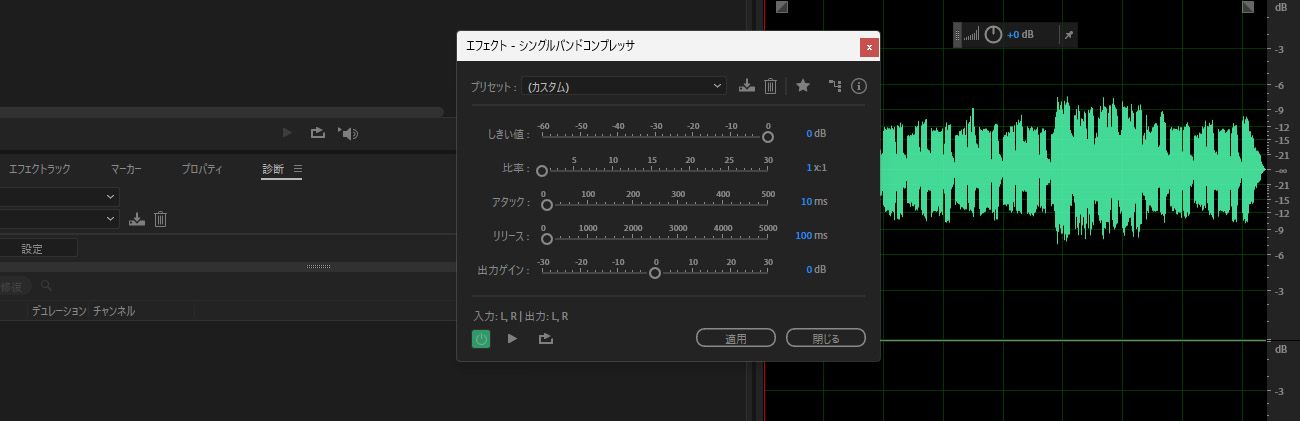1300x421 pixels.
Task: Click the 比率 ratio slider handle
Action: [x=542, y=171]
